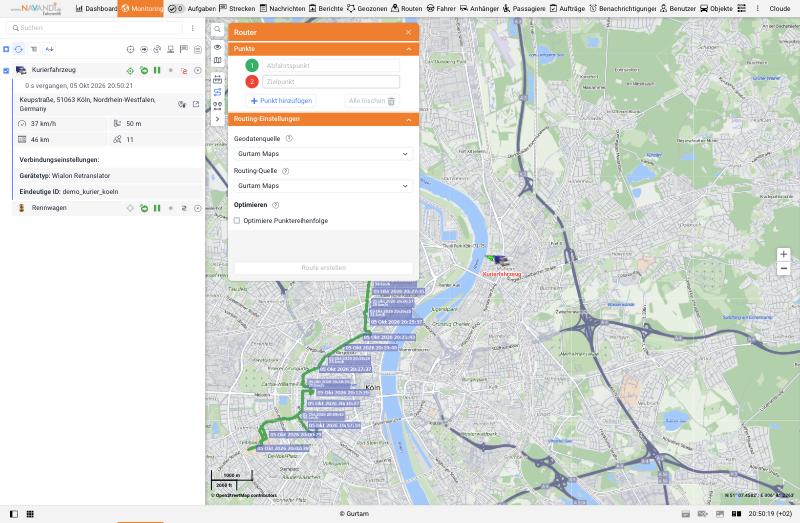
Task: Close the Router panel
Action: (409, 32)
